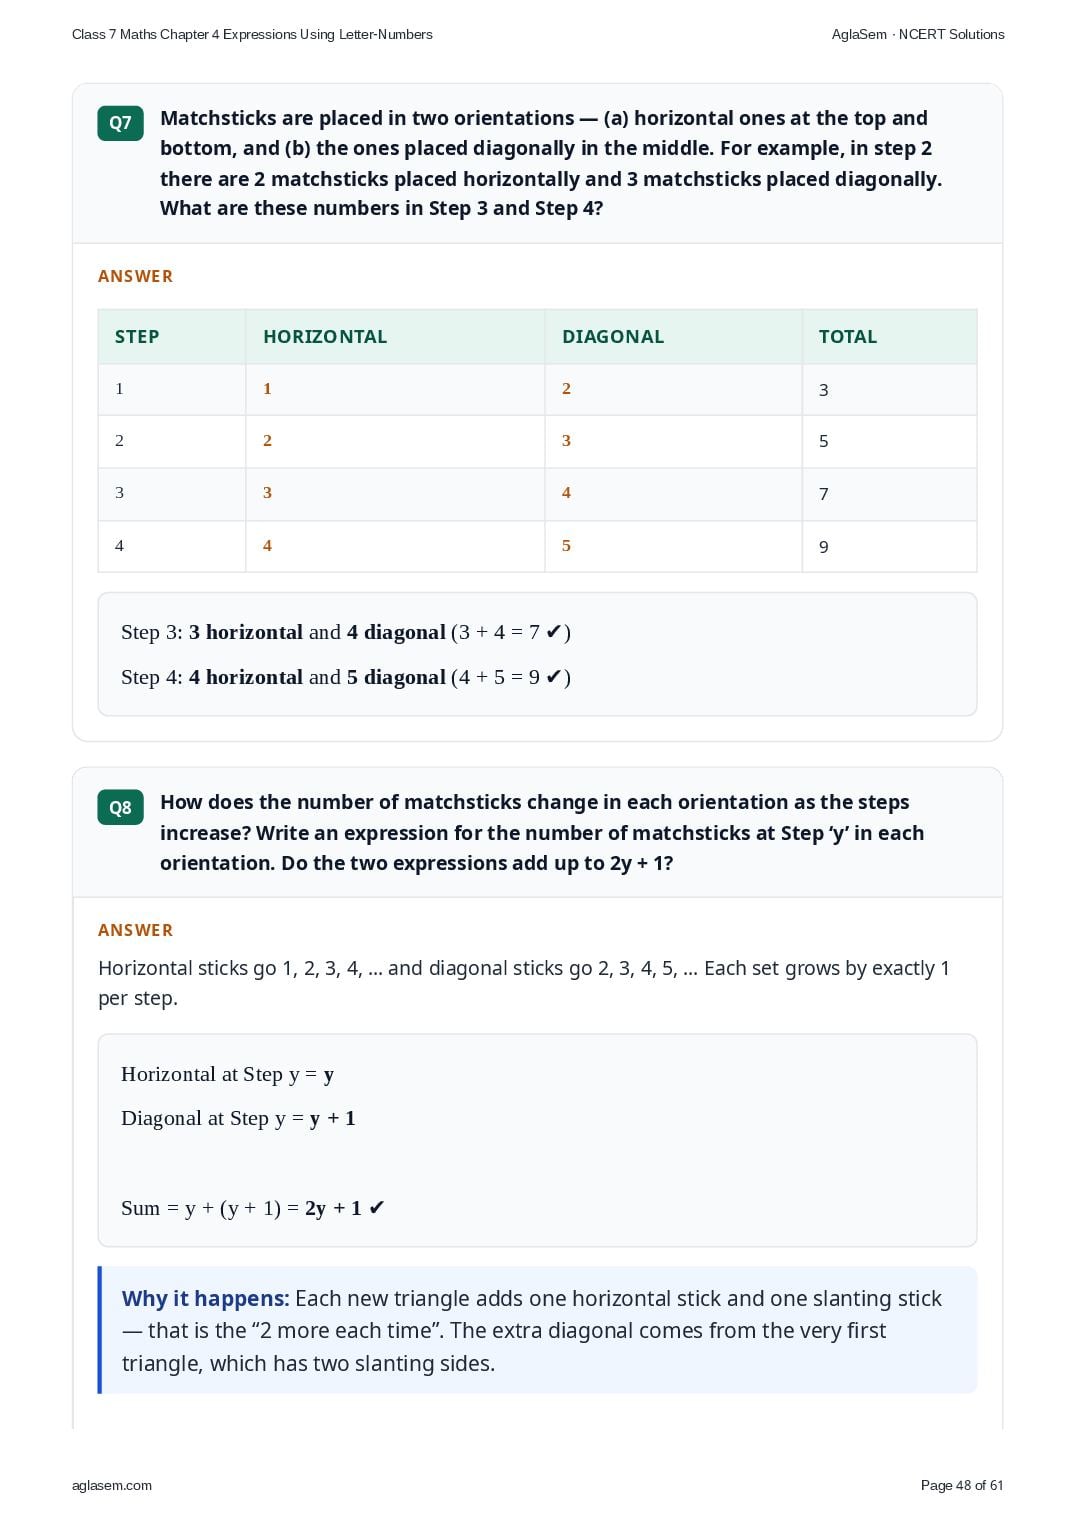Click the AglaSem NCERT Solutions header text
Viewport: 1076px width, 1522px height.
(918, 34)
